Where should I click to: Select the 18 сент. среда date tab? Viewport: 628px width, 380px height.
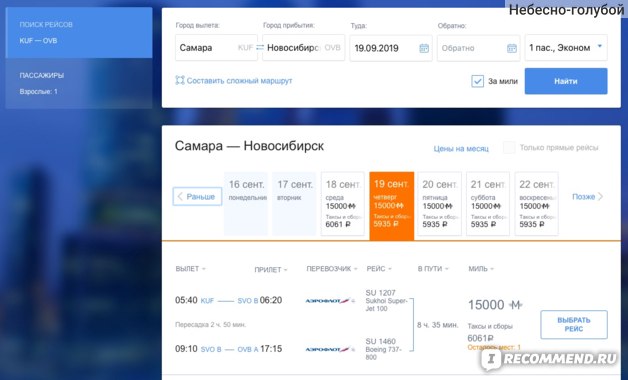click(343, 204)
